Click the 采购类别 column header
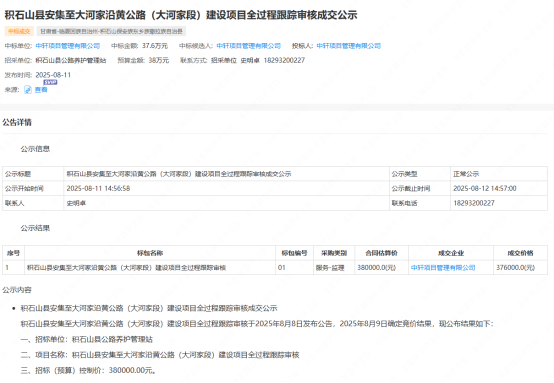This screenshot has height=383, width=554. tap(334, 253)
